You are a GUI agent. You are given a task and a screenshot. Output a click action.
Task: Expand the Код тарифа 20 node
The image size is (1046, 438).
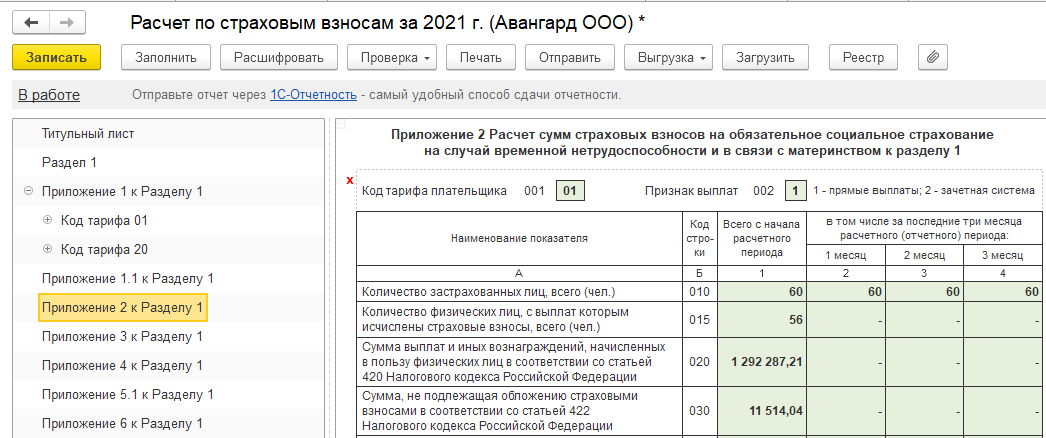click(47, 249)
